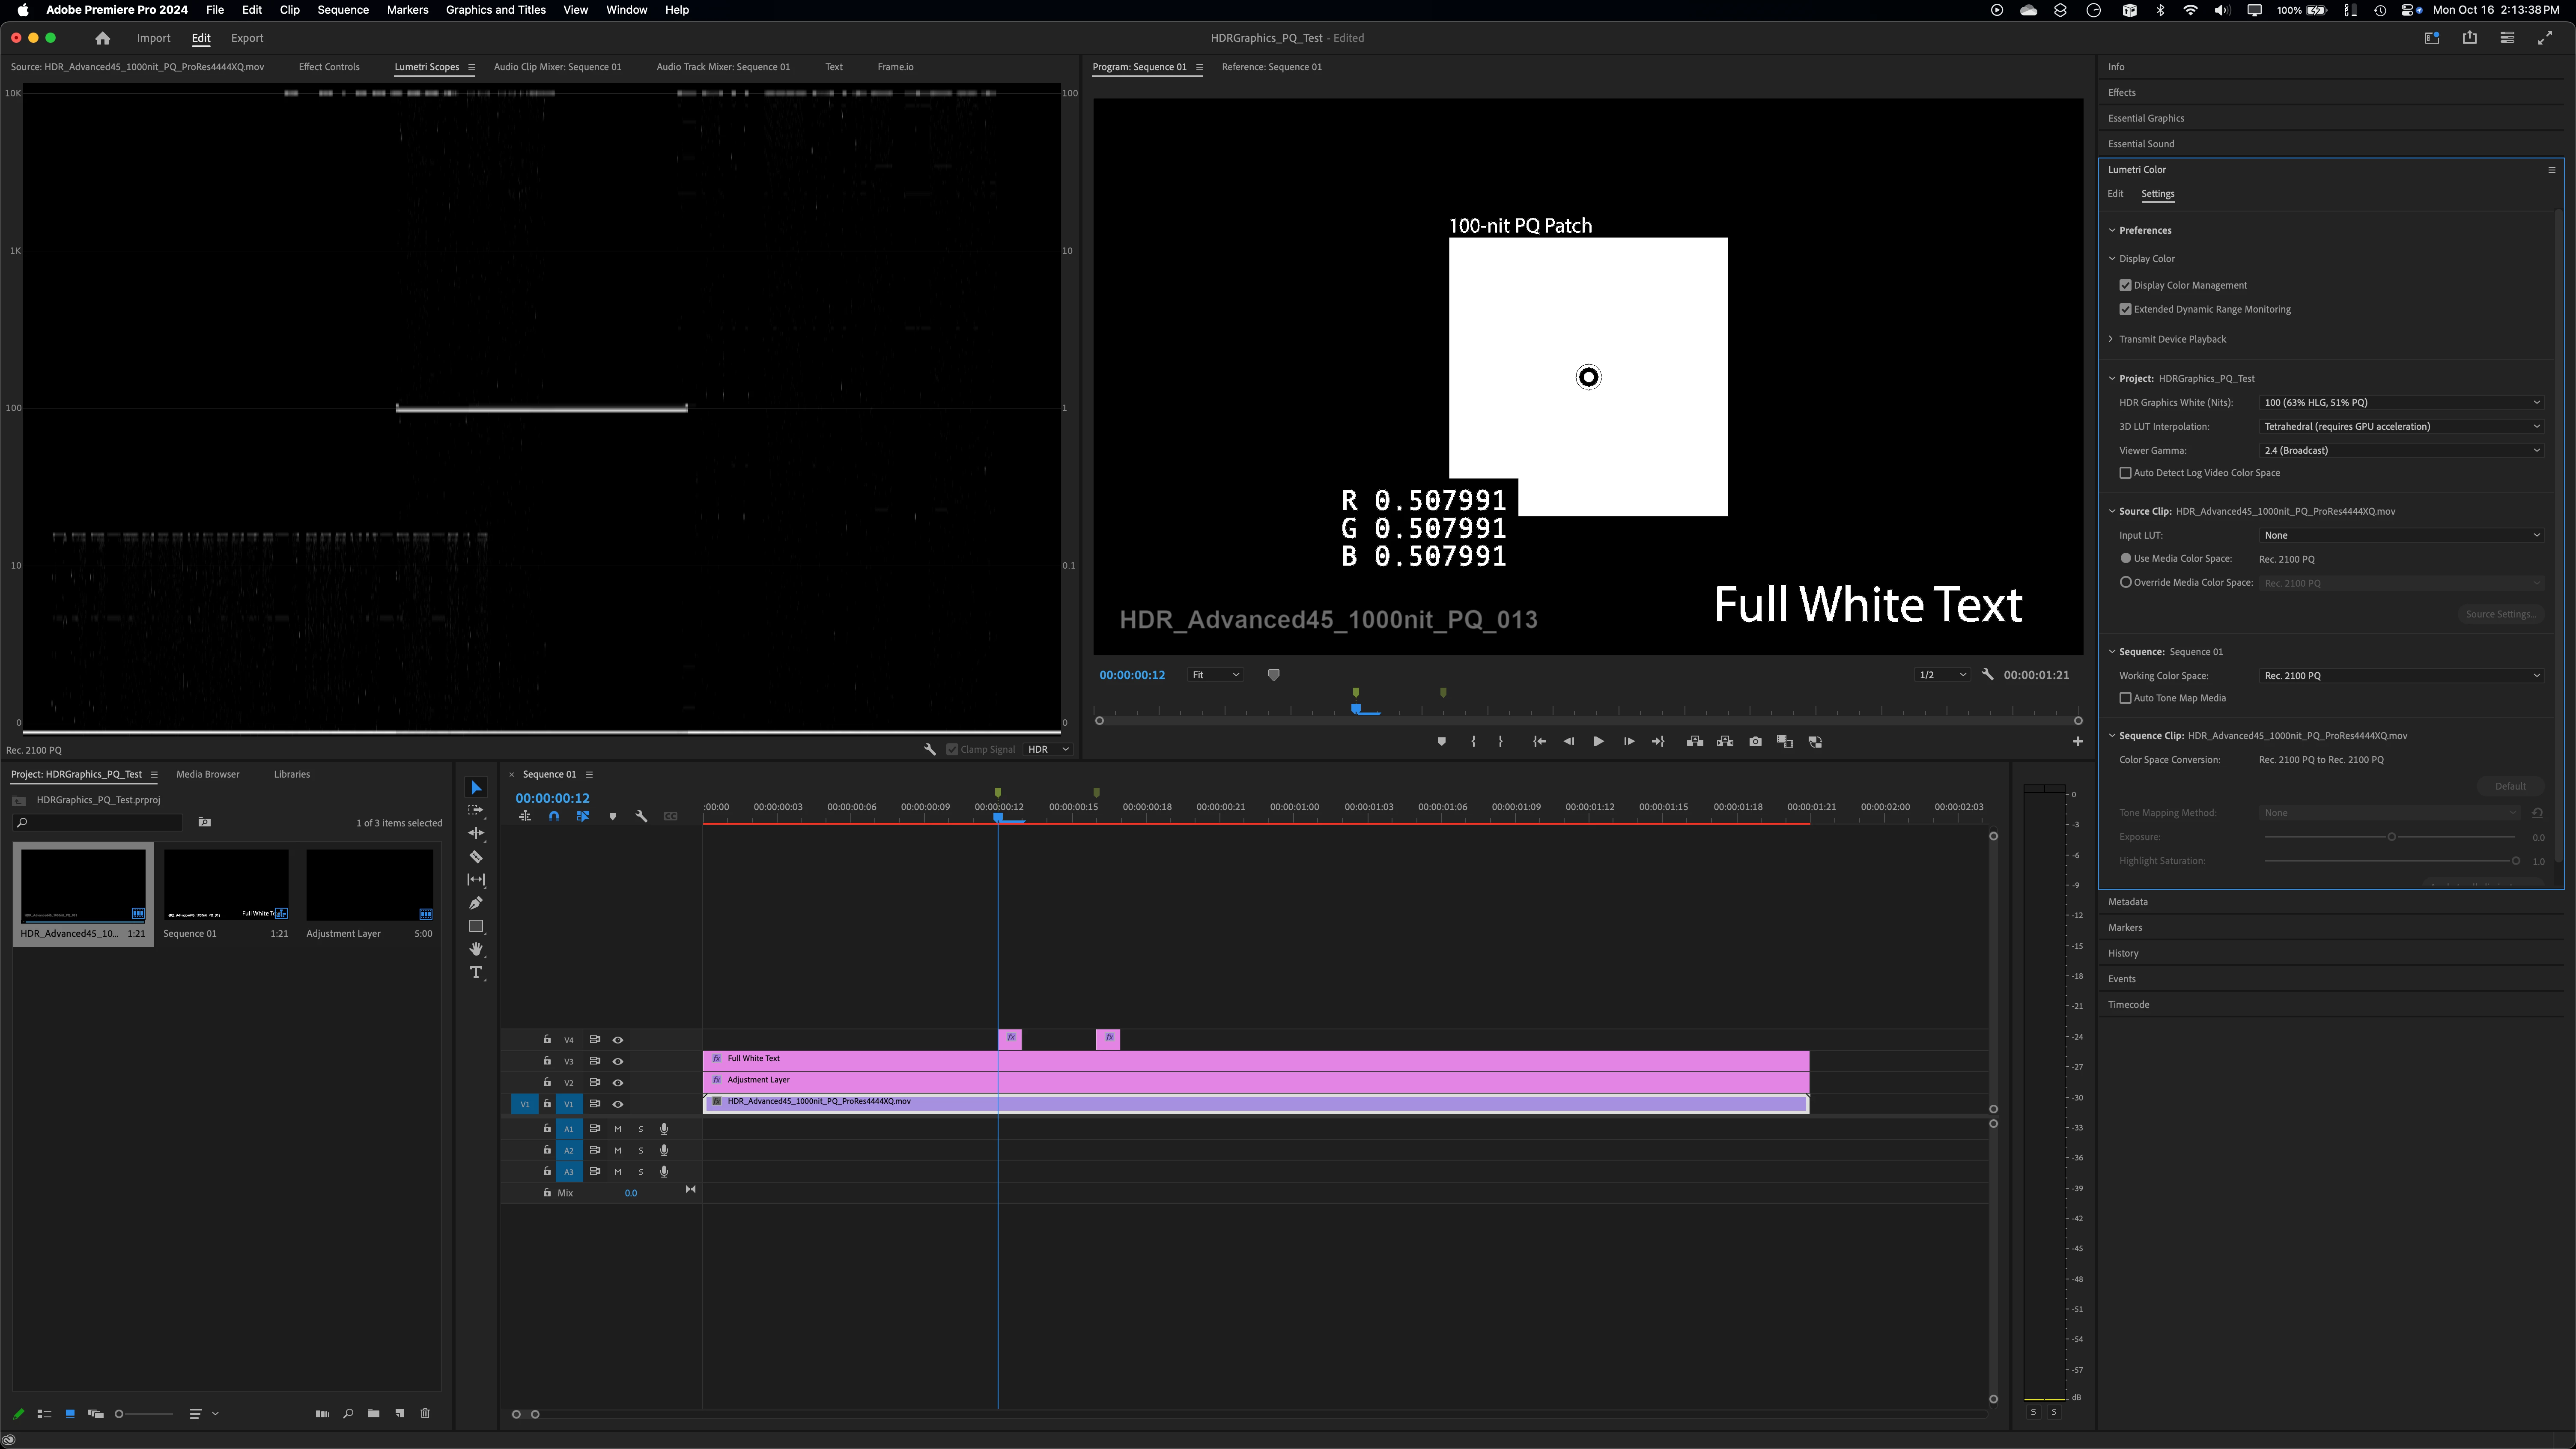Select the Type tool
This screenshot has width=2576, height=1449.
pos(476,972)
